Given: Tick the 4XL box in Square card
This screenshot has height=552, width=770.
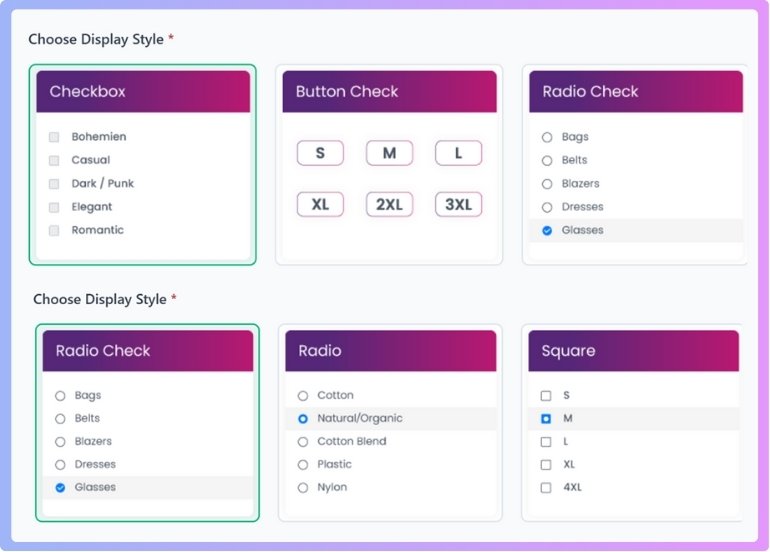Looking at the screenshot, I should 546,488.
